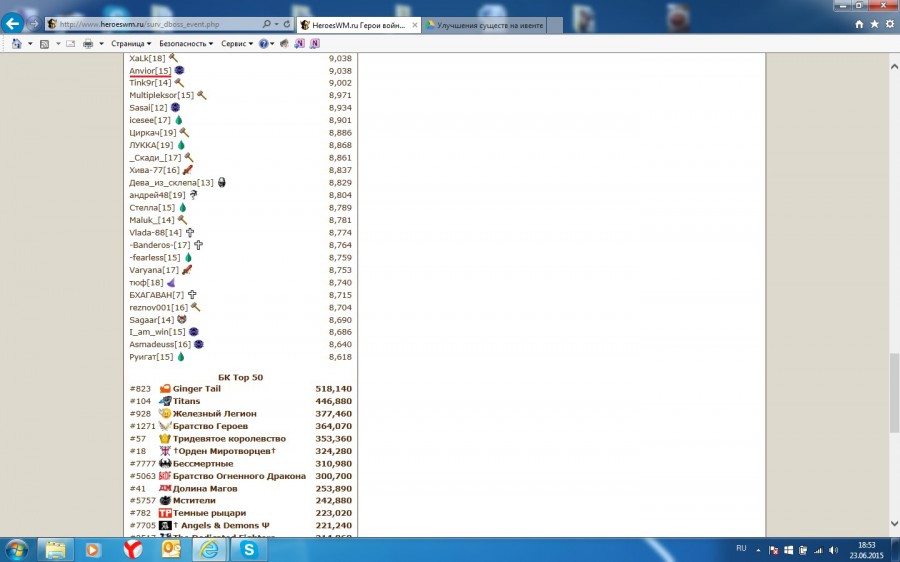
Task: Click Темные рыцари clan emblem icon
Action: (165, 513)
